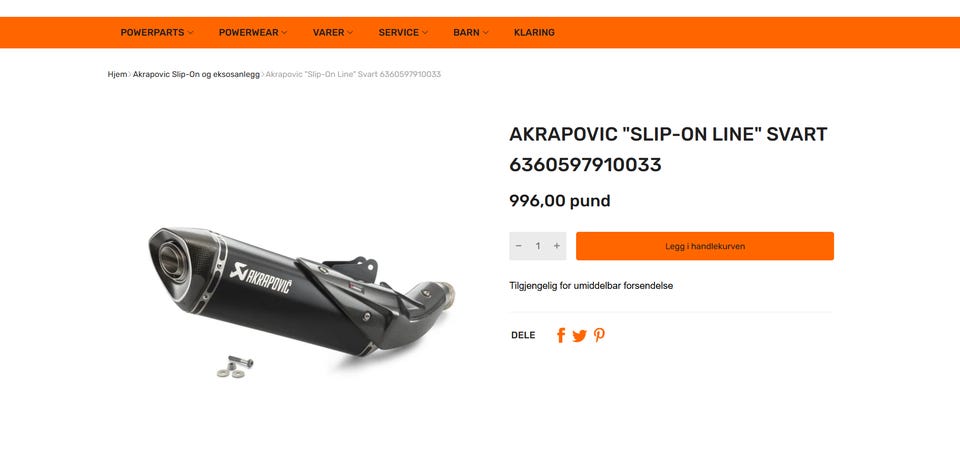The image size is (960, 456).
Task: Share product on Facebook icon
Action: click(x=561, y=335)
